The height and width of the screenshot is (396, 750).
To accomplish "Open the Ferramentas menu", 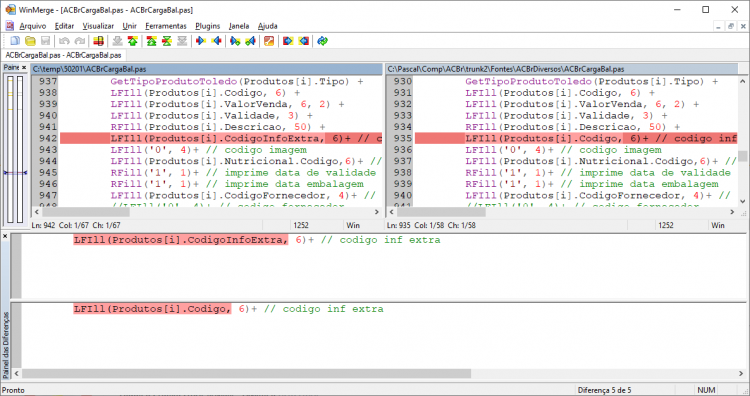I will click(x=166, y=26).
